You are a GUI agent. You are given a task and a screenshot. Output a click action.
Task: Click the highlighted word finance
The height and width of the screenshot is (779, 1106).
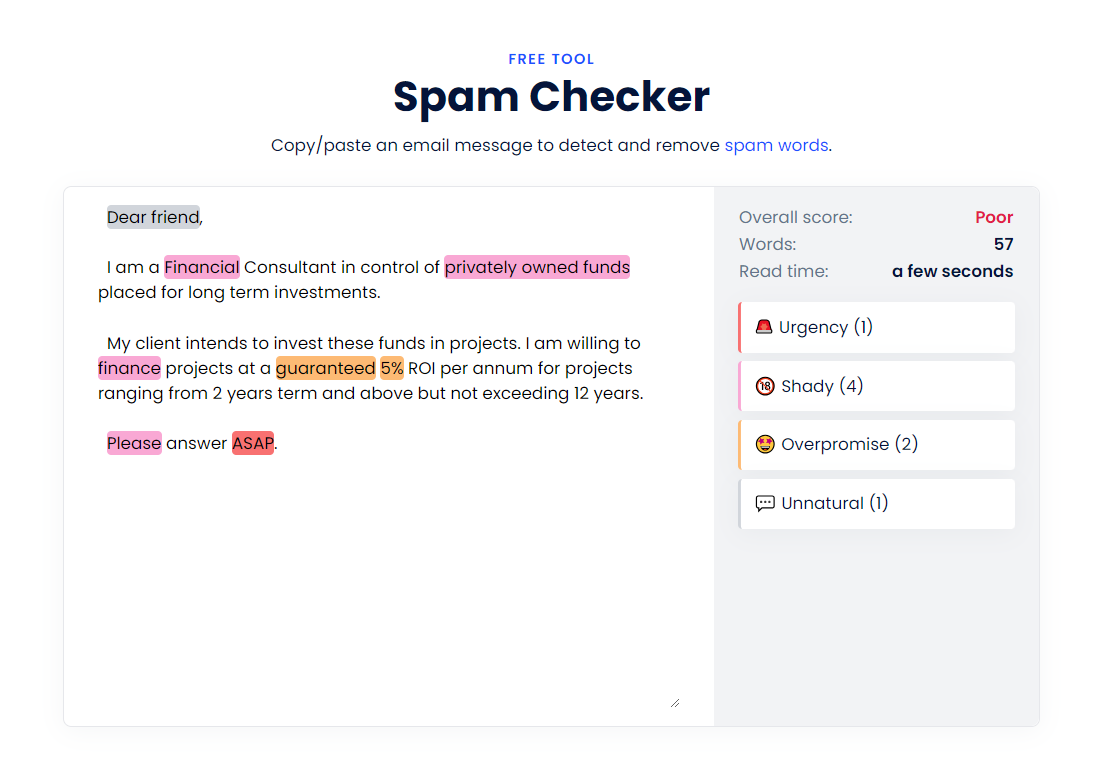tap(129, 368)
